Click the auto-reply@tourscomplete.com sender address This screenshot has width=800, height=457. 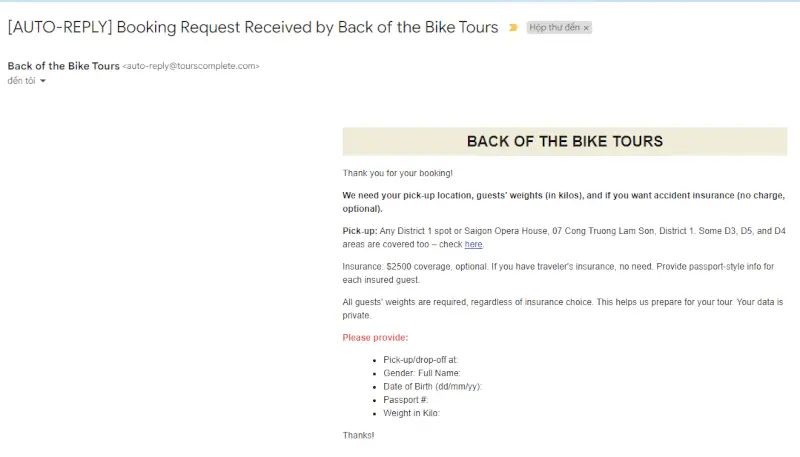(191, 66)
